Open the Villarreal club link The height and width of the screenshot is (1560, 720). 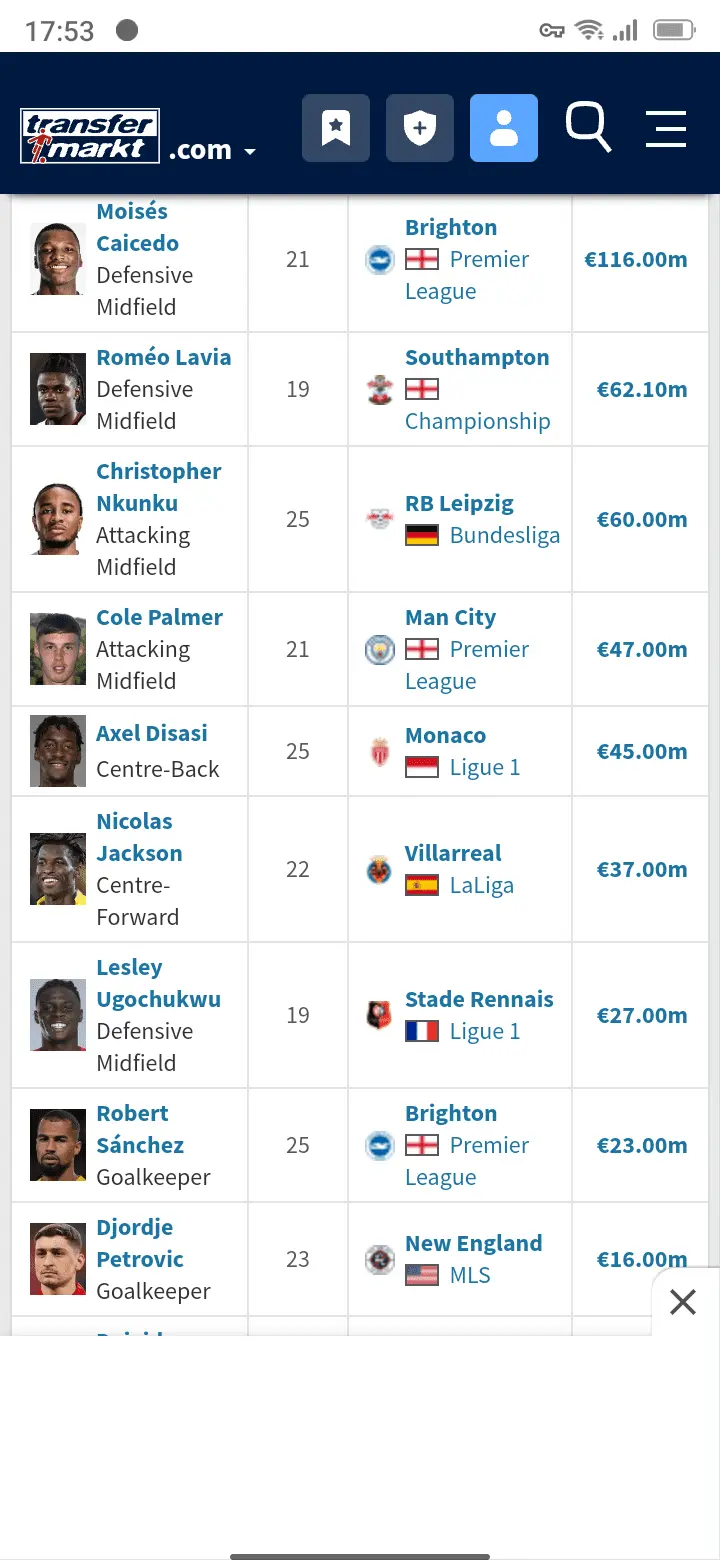point(453,853)
